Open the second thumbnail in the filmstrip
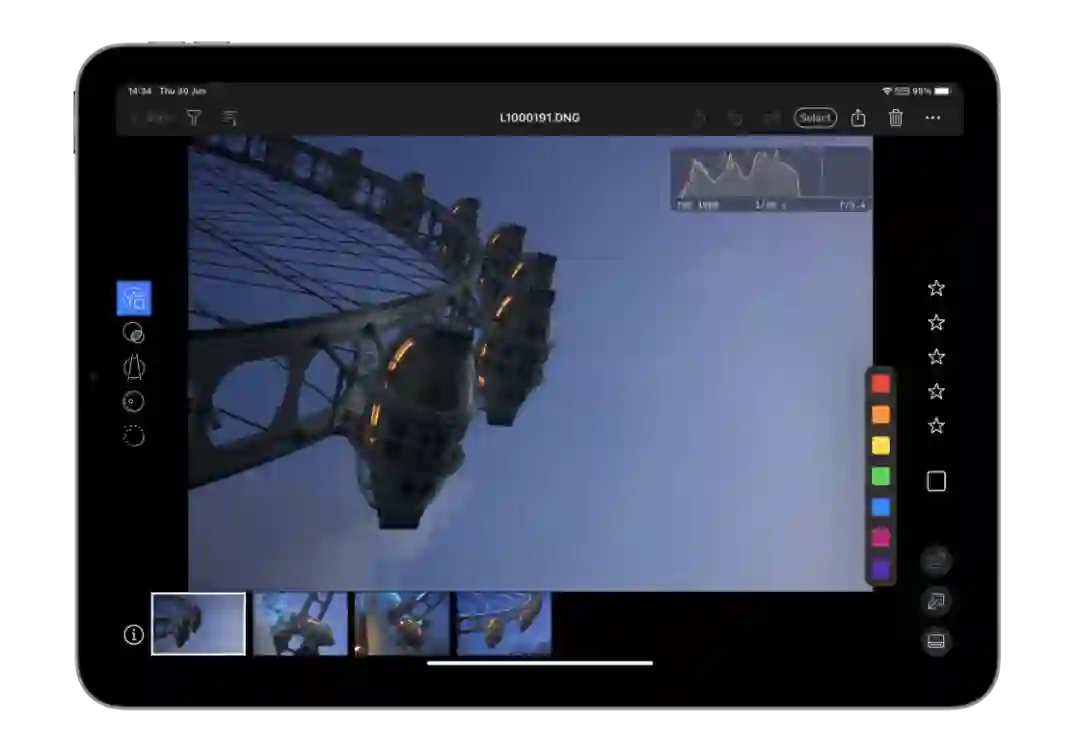 tap(300, 624)
